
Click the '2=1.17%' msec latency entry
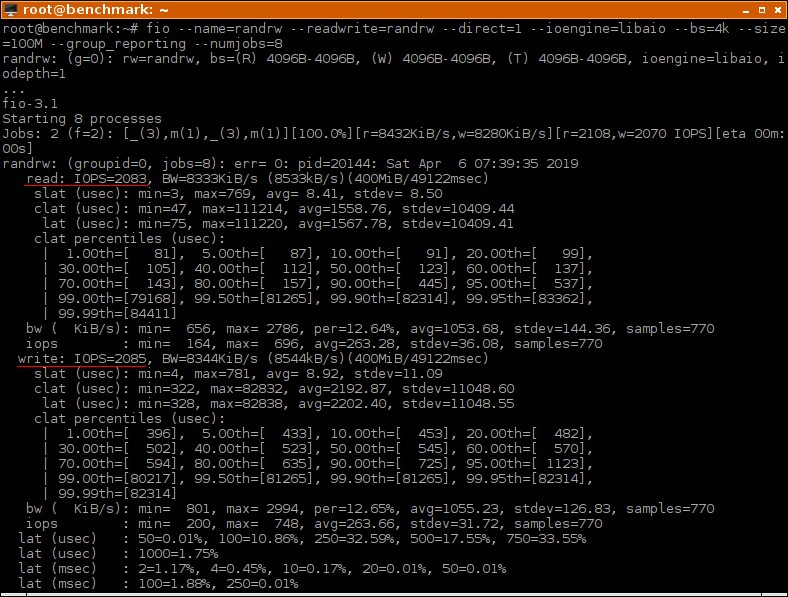click(166, 569)
